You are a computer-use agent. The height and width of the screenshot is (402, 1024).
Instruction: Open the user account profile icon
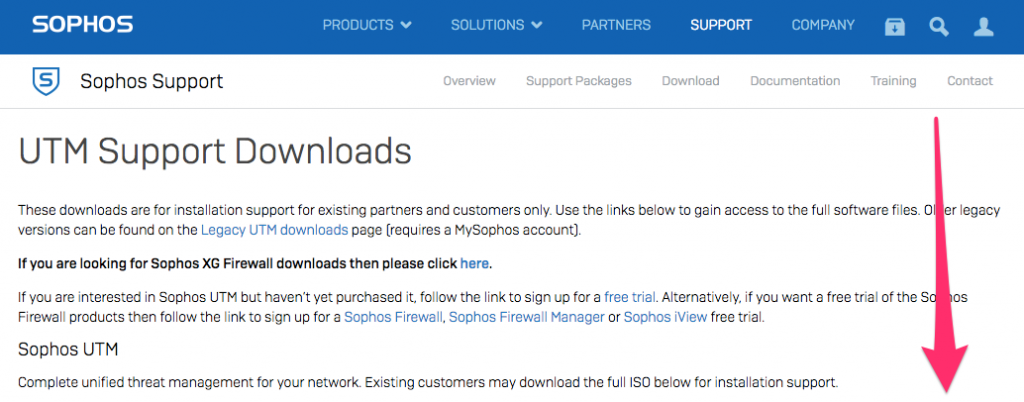click(x=984, y=27)
